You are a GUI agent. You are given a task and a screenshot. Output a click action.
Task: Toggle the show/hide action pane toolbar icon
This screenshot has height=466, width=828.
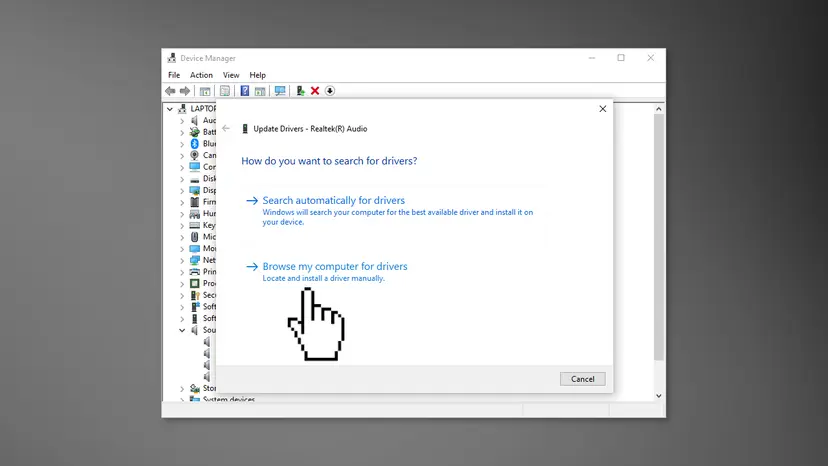click(x=260, y=91)
